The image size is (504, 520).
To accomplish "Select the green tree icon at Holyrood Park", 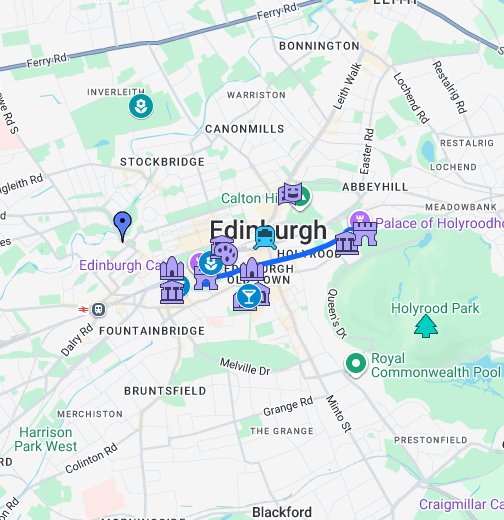I will [x=426, y=326].
